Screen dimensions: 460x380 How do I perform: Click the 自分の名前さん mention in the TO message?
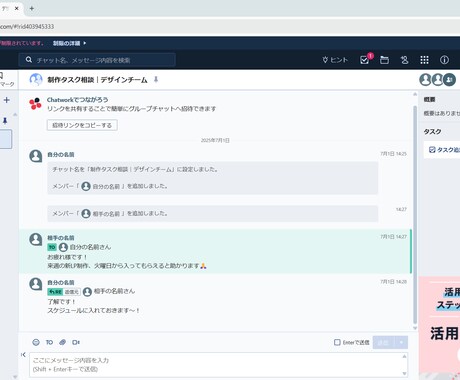(90, 247)
